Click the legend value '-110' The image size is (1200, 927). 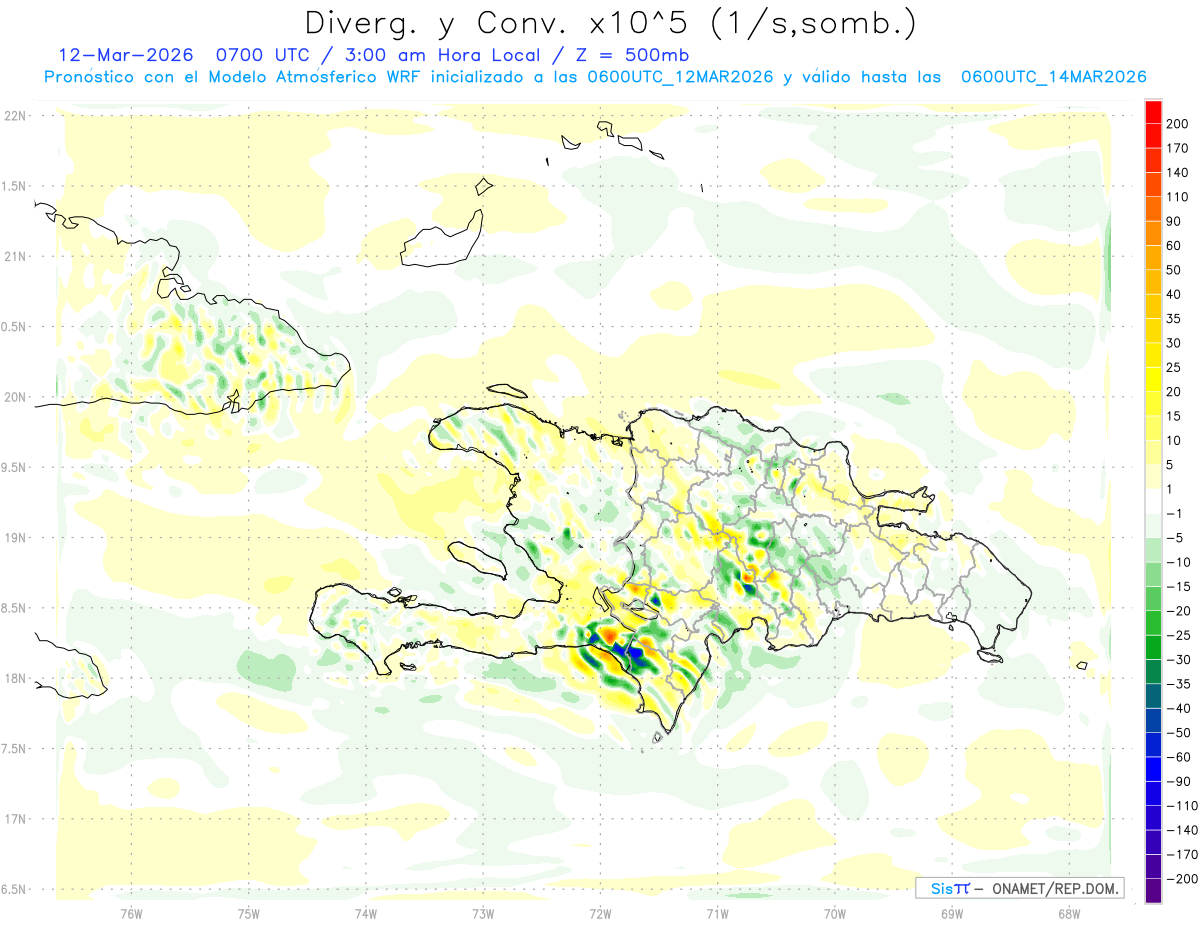click(1181, 806)
